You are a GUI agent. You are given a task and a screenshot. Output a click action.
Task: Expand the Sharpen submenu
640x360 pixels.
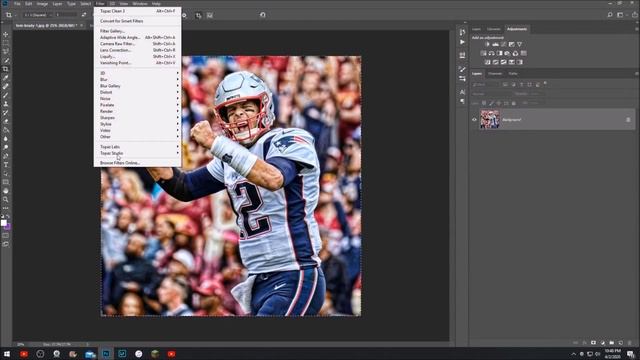[x=138, y=118]
